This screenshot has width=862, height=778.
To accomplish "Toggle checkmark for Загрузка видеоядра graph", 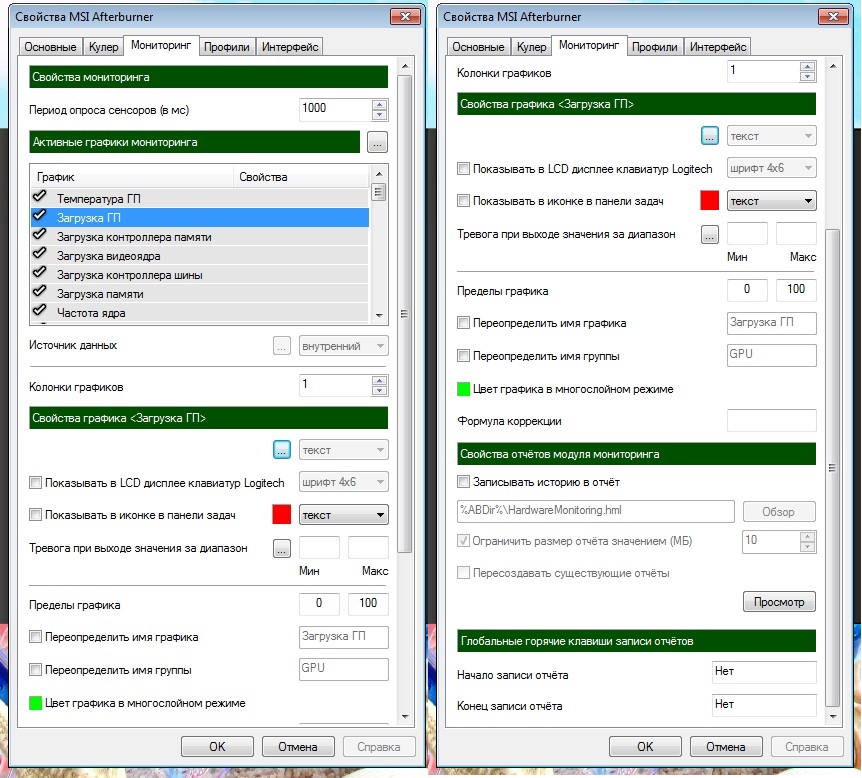I will tap(40, 253).
